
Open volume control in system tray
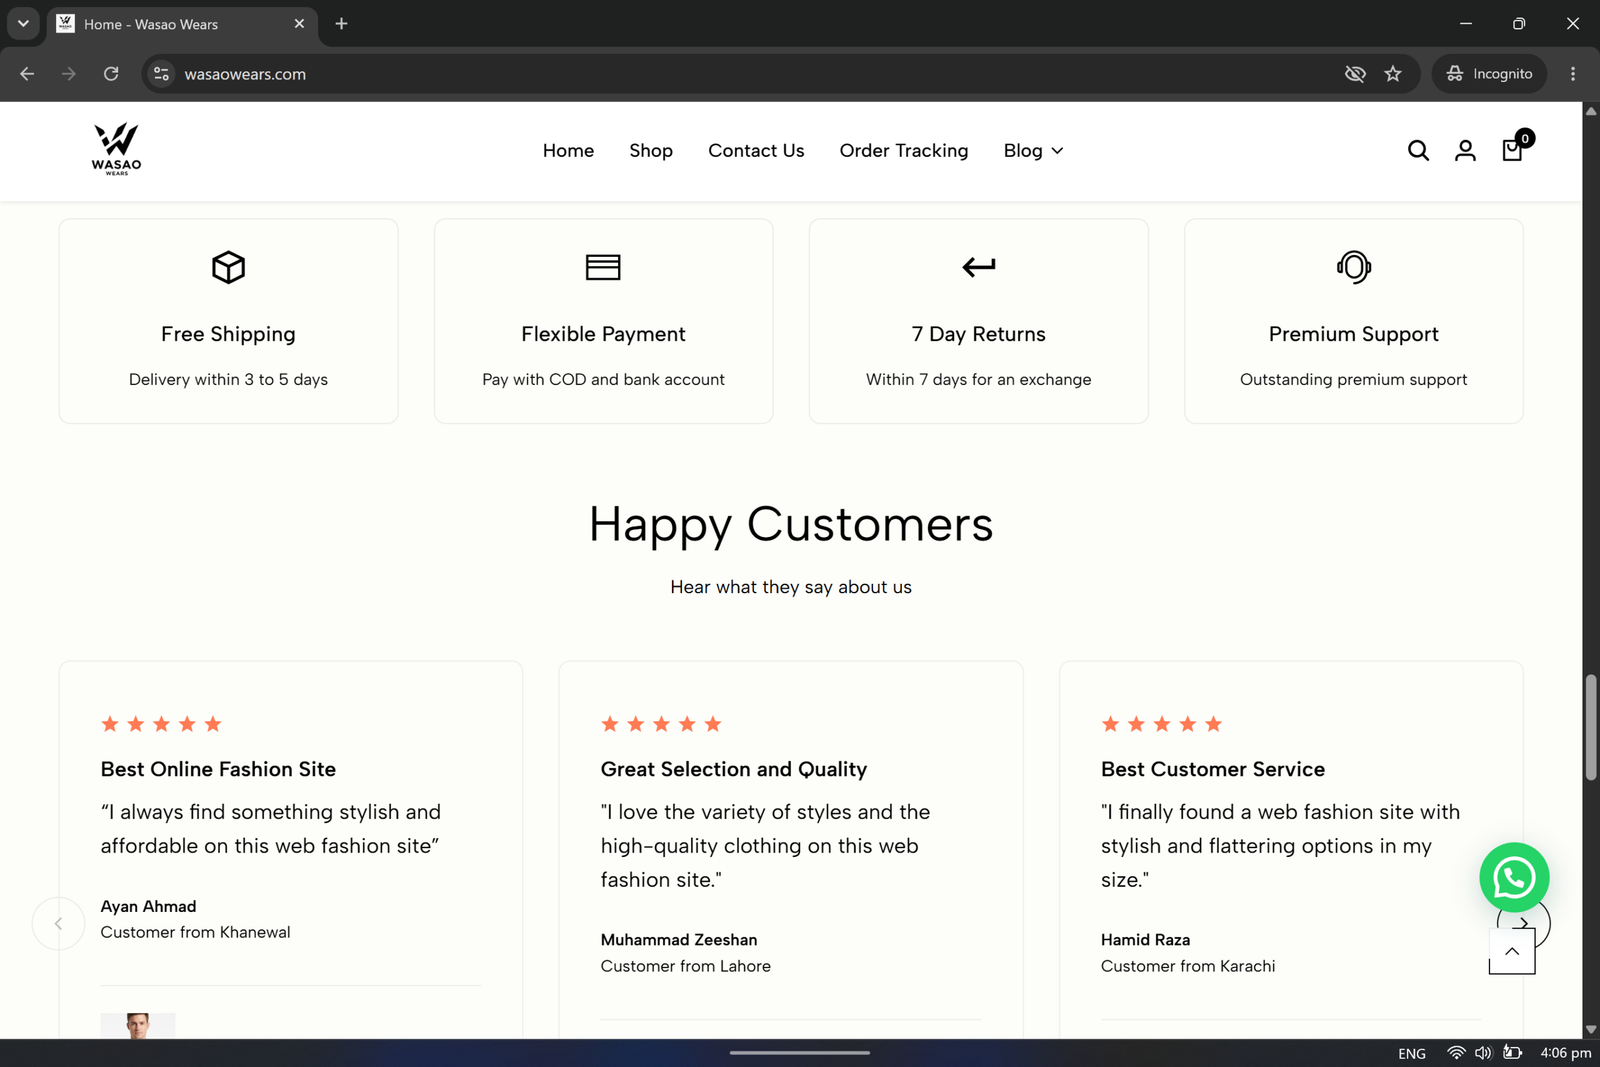pyautogui.click(x=1483, y=1053)
